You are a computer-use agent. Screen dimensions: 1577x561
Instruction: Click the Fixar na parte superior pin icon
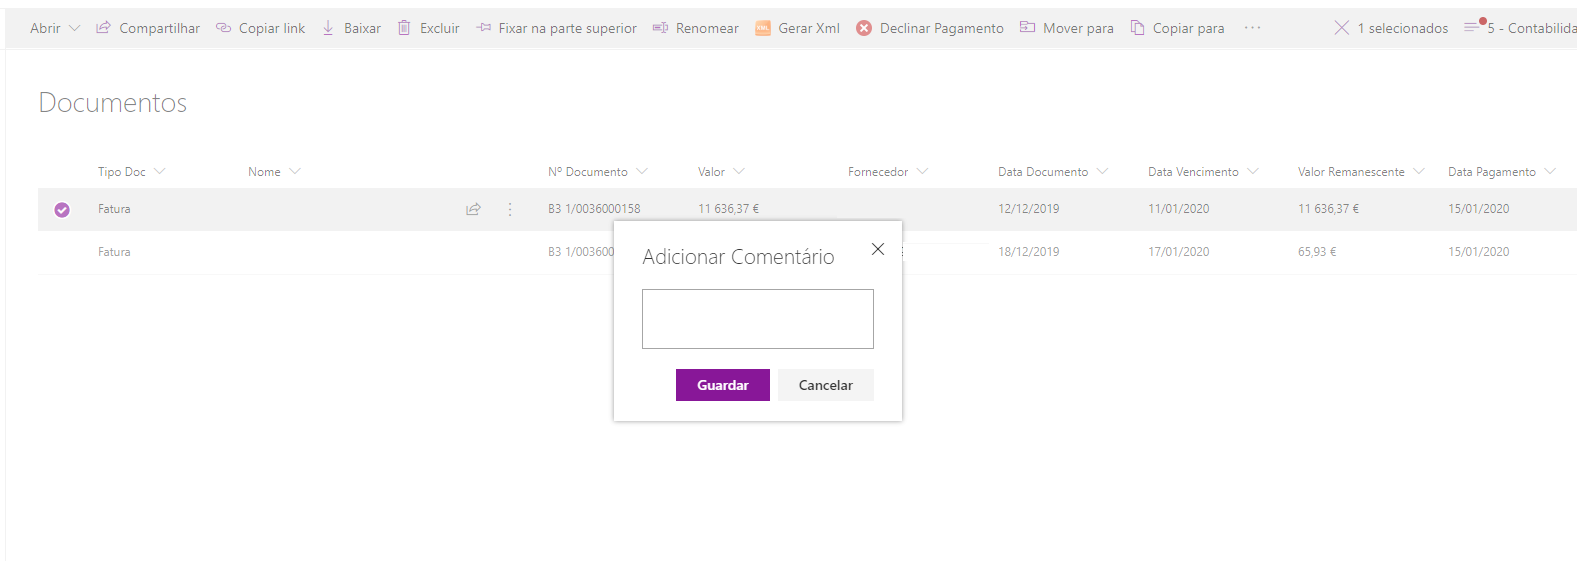pos(483,28)
